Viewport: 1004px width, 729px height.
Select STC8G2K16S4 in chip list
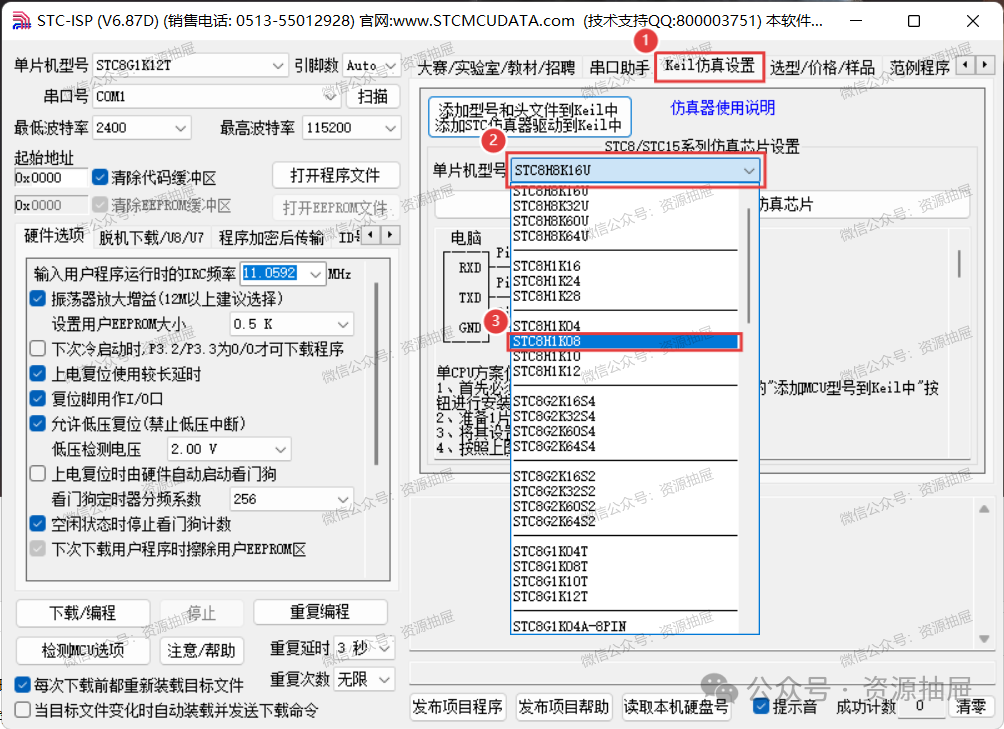coord(624,401)
